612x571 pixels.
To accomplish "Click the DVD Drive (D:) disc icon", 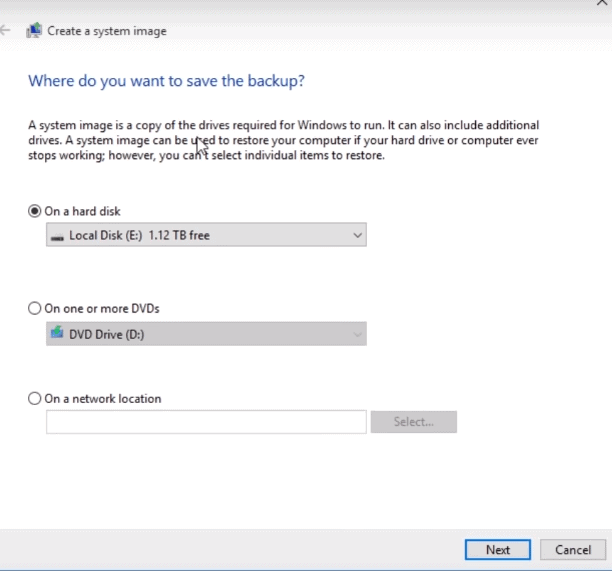I will click(x=57, y=332).
